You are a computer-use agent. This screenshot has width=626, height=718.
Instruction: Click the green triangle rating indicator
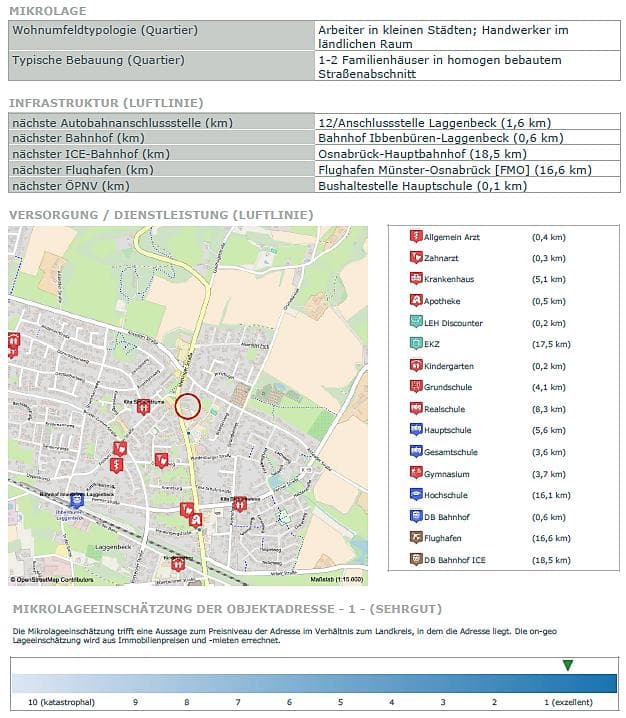point(568,666)
